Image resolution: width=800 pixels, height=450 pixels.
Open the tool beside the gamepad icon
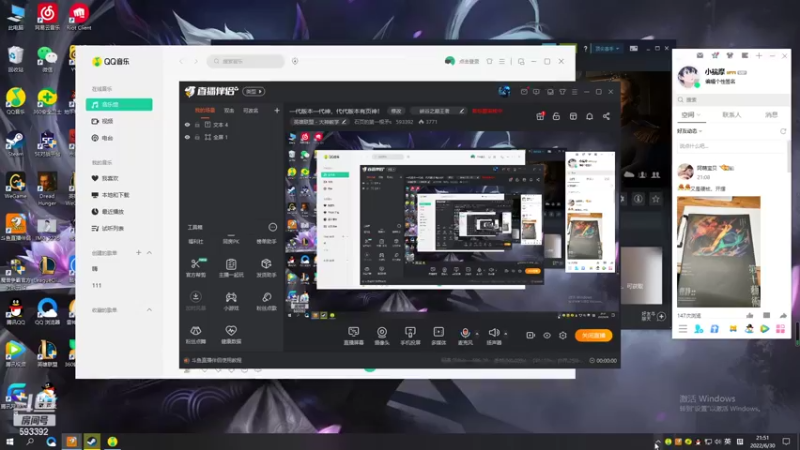point(266,297)
